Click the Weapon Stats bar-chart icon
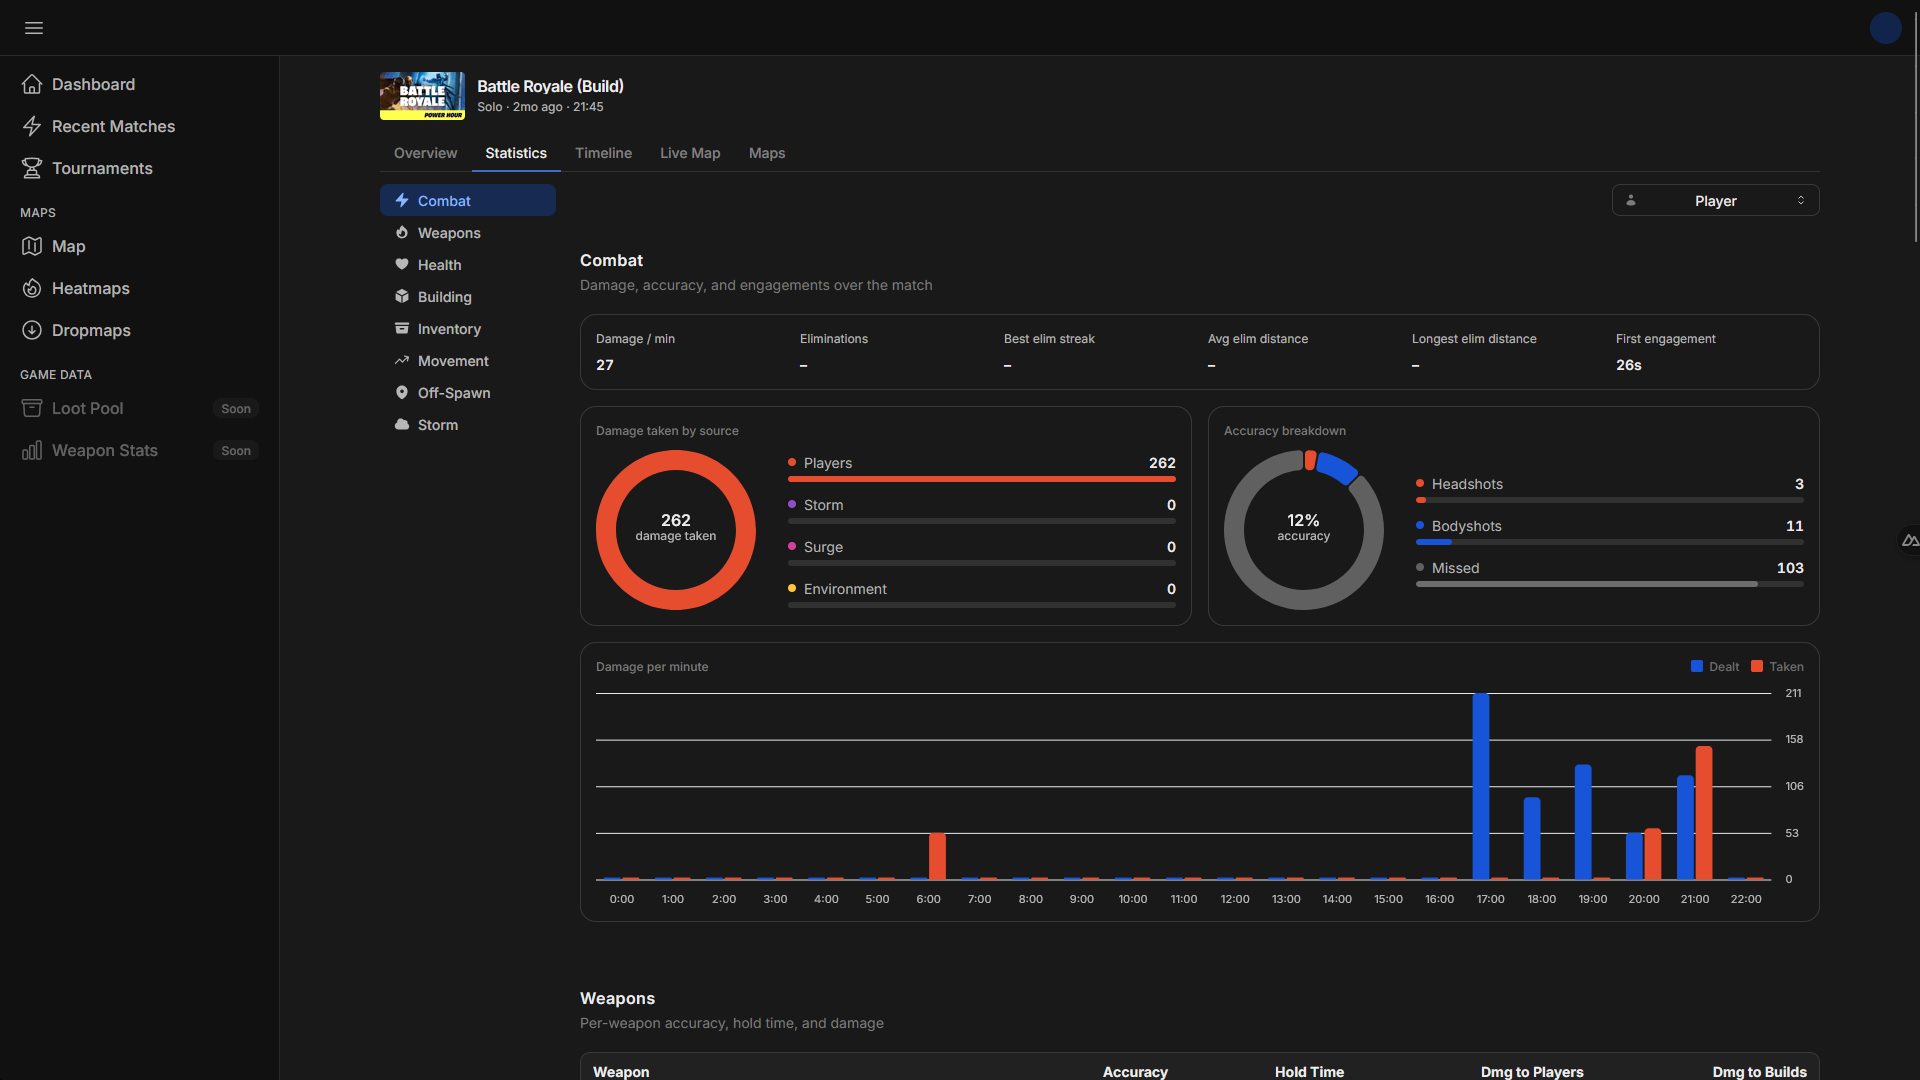The image size is (1920, 1080). point(32,450)
